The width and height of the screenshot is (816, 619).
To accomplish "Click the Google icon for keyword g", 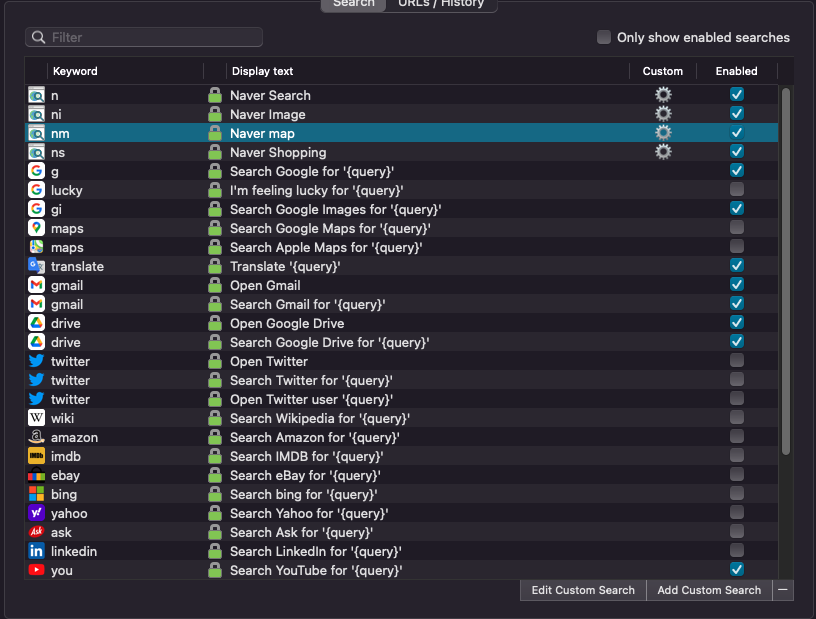I will click(x=36, y=171).
